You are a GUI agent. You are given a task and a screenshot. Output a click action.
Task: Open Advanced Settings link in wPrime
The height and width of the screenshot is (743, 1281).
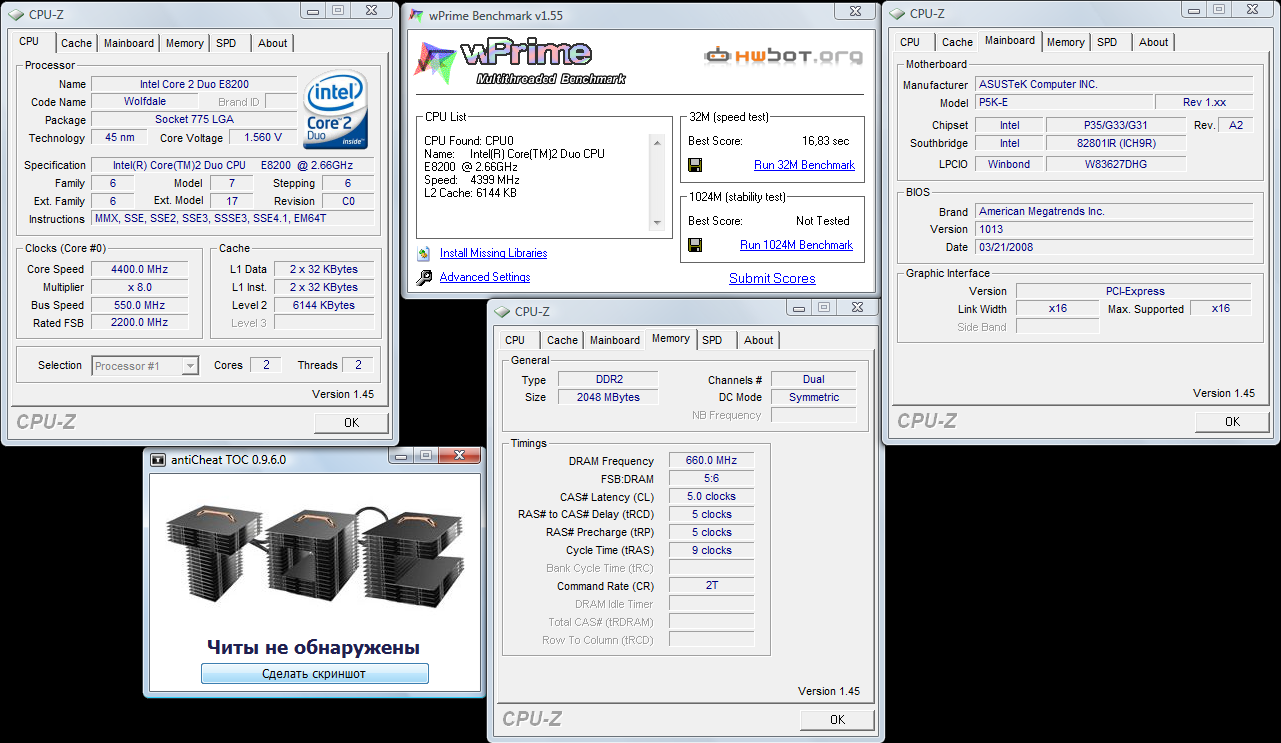pyautogui.click(x=485, y=278)
